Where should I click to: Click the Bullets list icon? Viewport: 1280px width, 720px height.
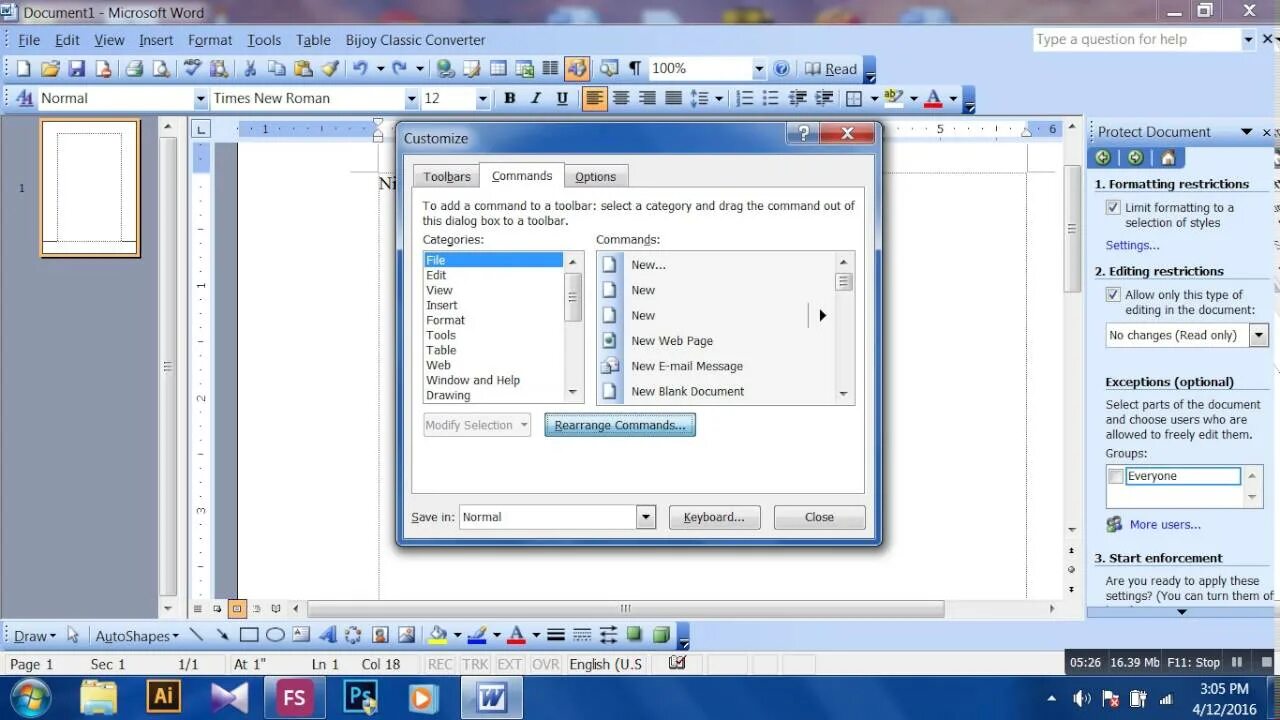(x=770, y=98)
